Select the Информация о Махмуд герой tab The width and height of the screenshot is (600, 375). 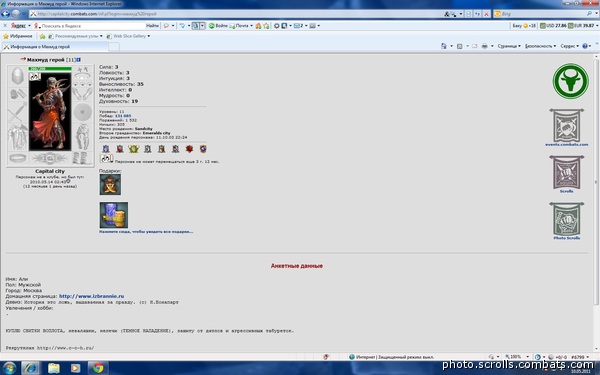click(55, 47)
